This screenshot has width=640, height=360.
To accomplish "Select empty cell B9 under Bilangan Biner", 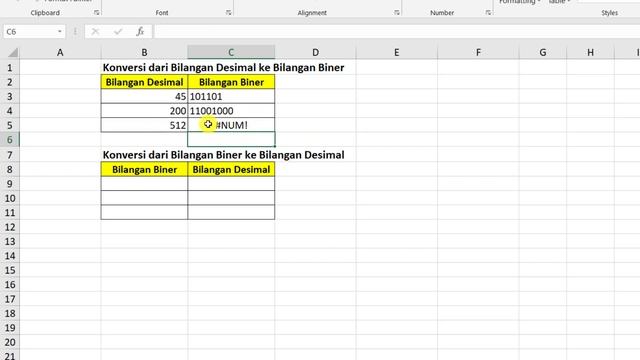I will tap(144, 184).
